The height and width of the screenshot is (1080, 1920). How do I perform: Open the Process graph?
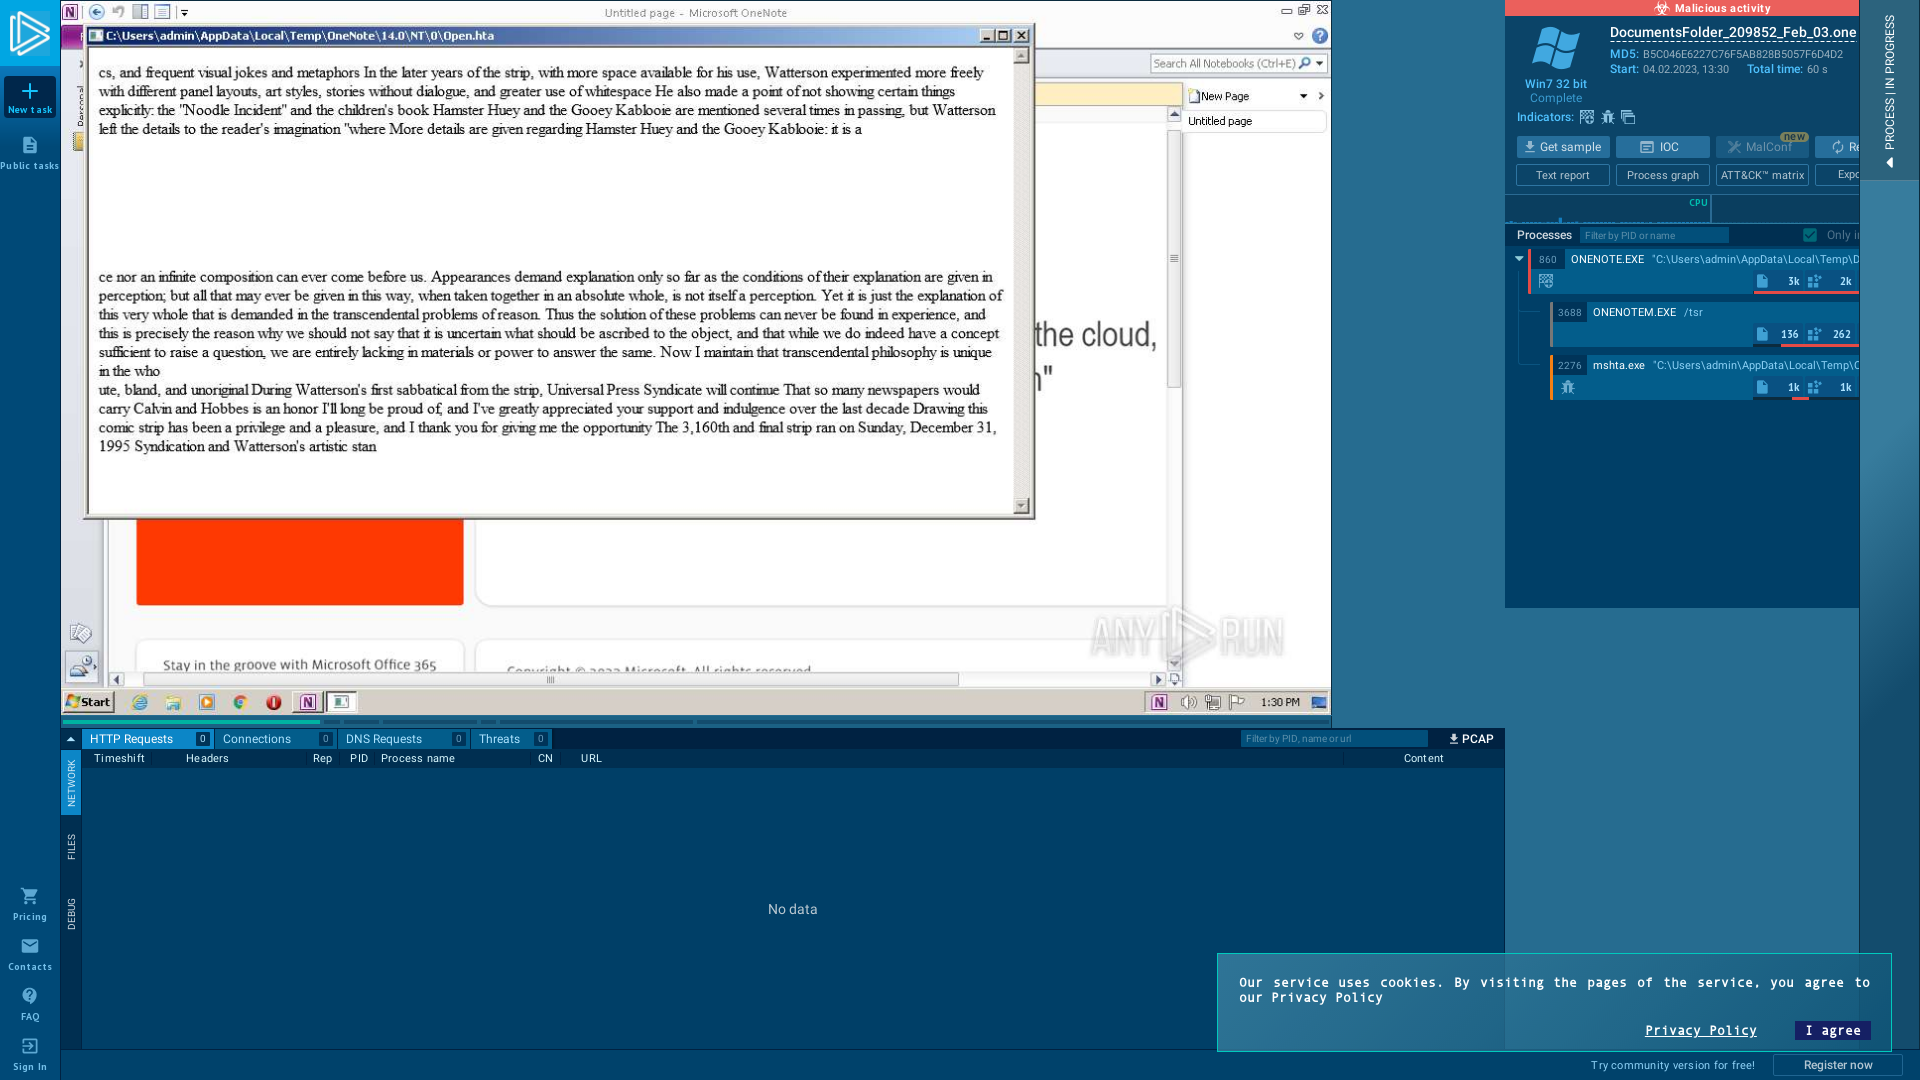click(x=1662, y=175)
